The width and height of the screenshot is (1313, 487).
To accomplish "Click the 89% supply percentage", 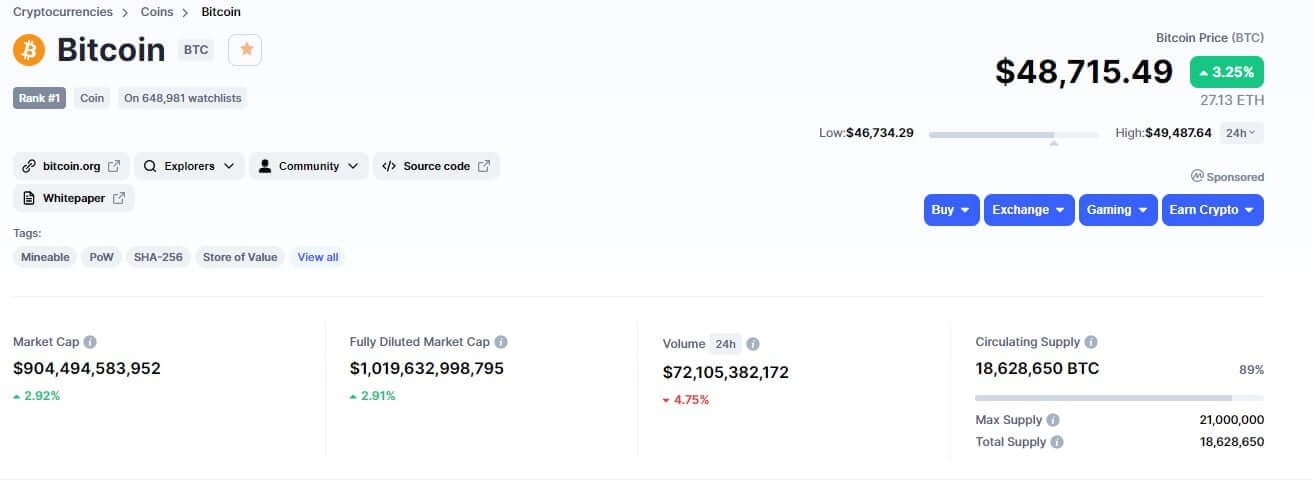I will pyautogui.click(x=1252, y=370).
